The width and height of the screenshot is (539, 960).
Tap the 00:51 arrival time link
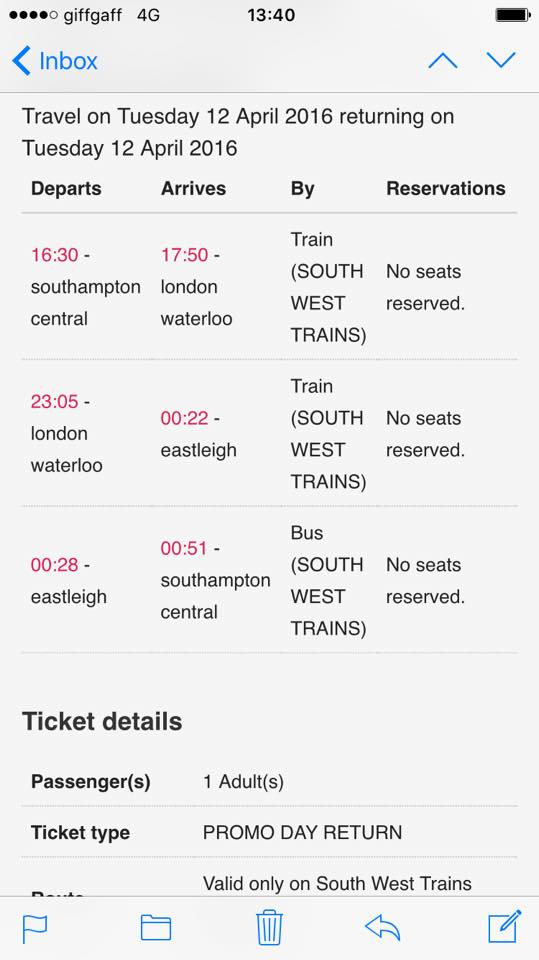[184, 548]
